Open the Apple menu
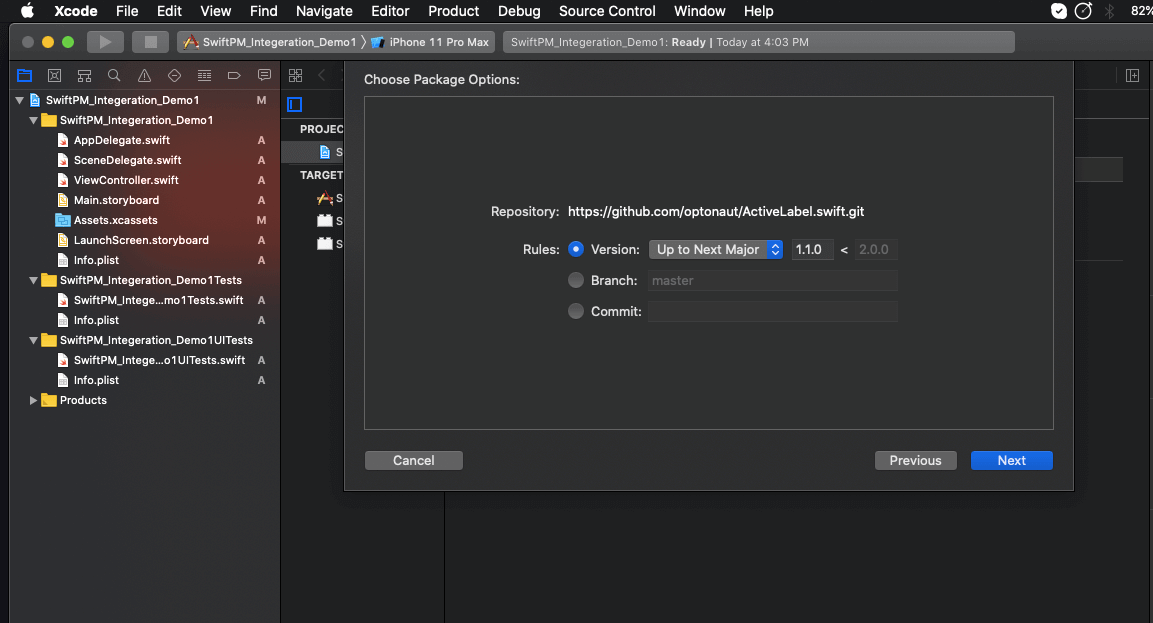The image size is (1153, 623). [x=27, y=11]
